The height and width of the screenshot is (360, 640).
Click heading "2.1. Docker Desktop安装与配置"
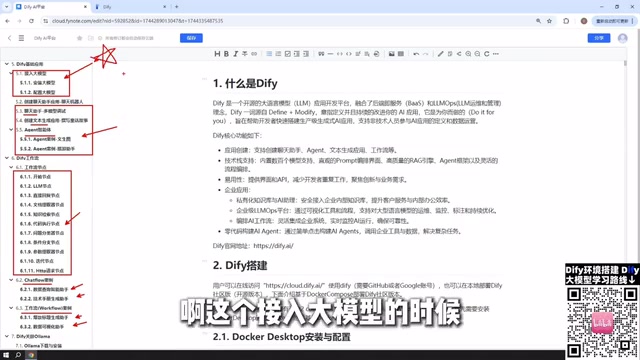[282, 337]
